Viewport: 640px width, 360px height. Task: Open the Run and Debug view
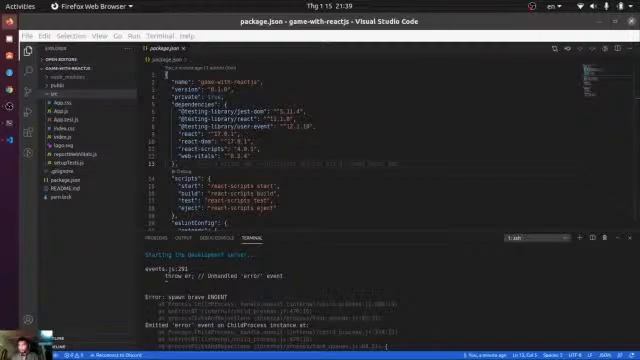click(x=28, y=112)
